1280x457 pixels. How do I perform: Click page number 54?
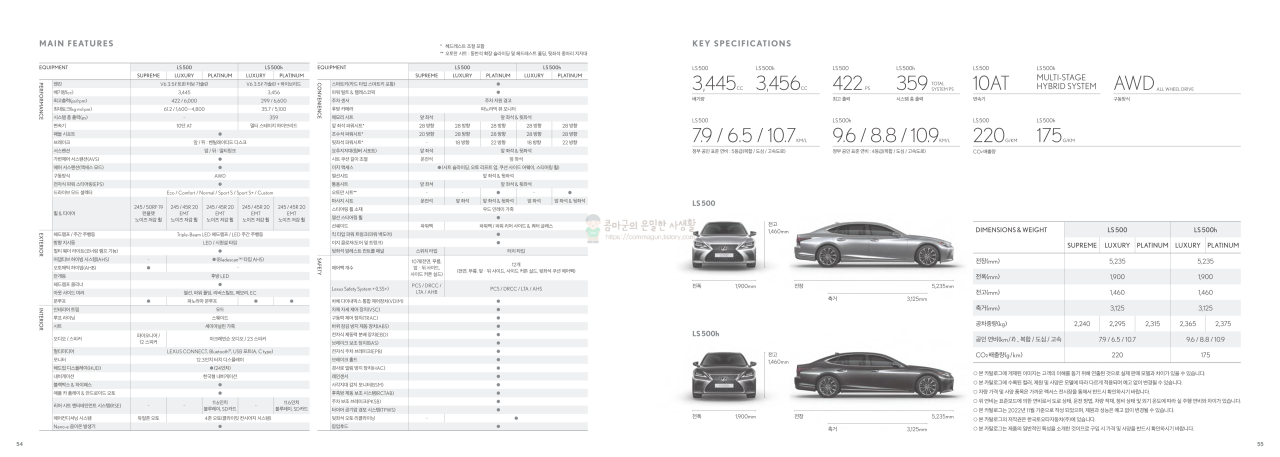19,444
